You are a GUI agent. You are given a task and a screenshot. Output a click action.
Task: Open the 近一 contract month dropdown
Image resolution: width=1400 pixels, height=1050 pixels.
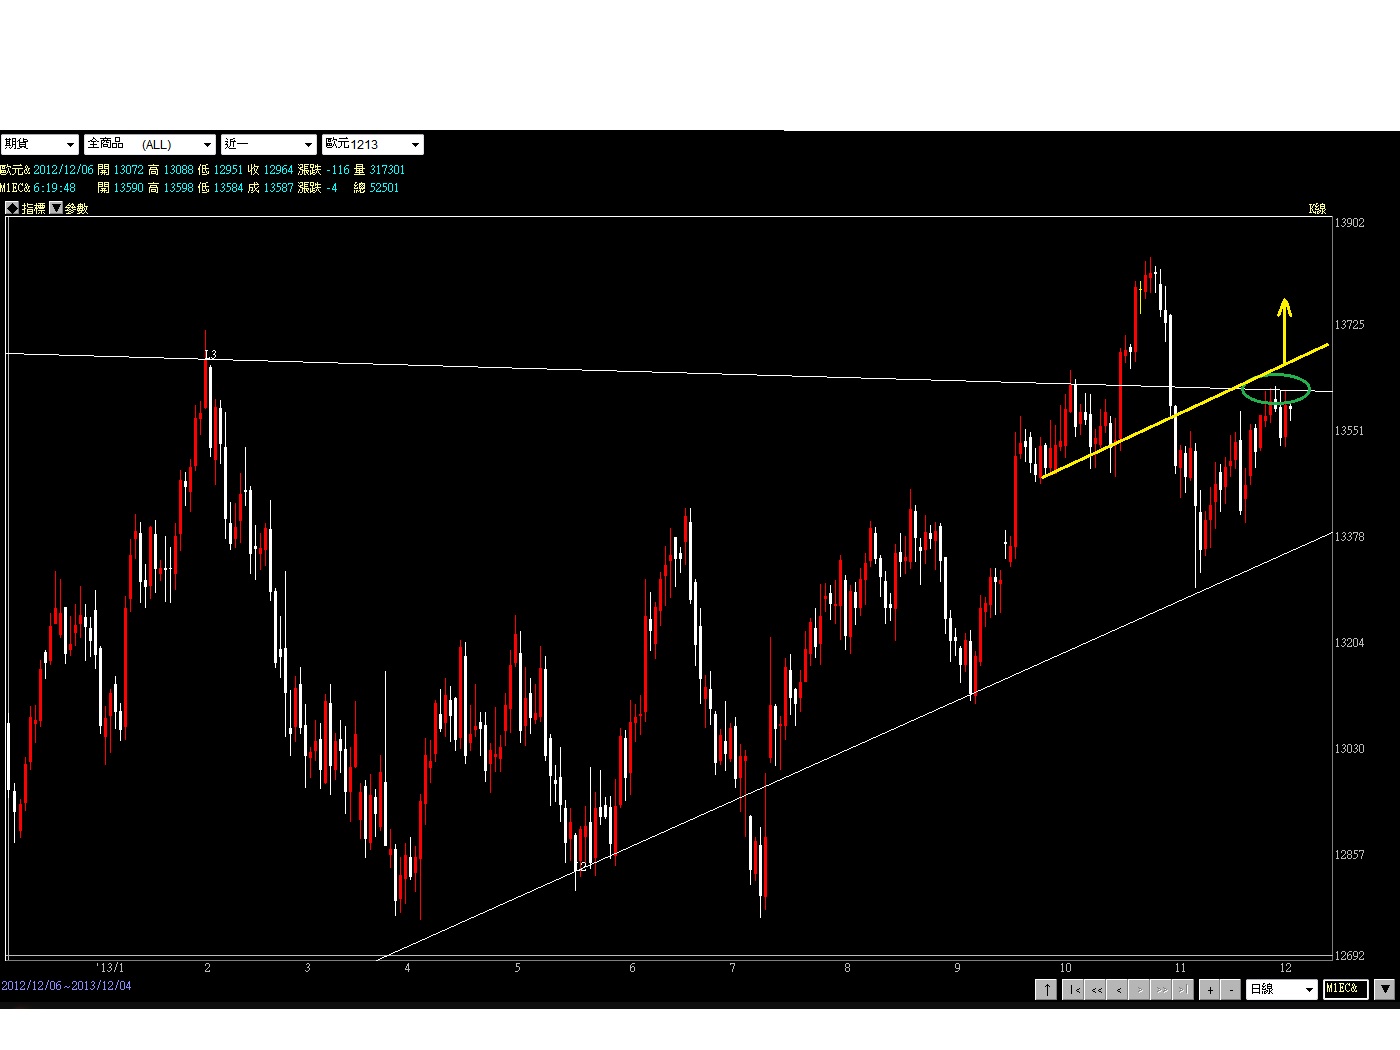pos(269,144)
